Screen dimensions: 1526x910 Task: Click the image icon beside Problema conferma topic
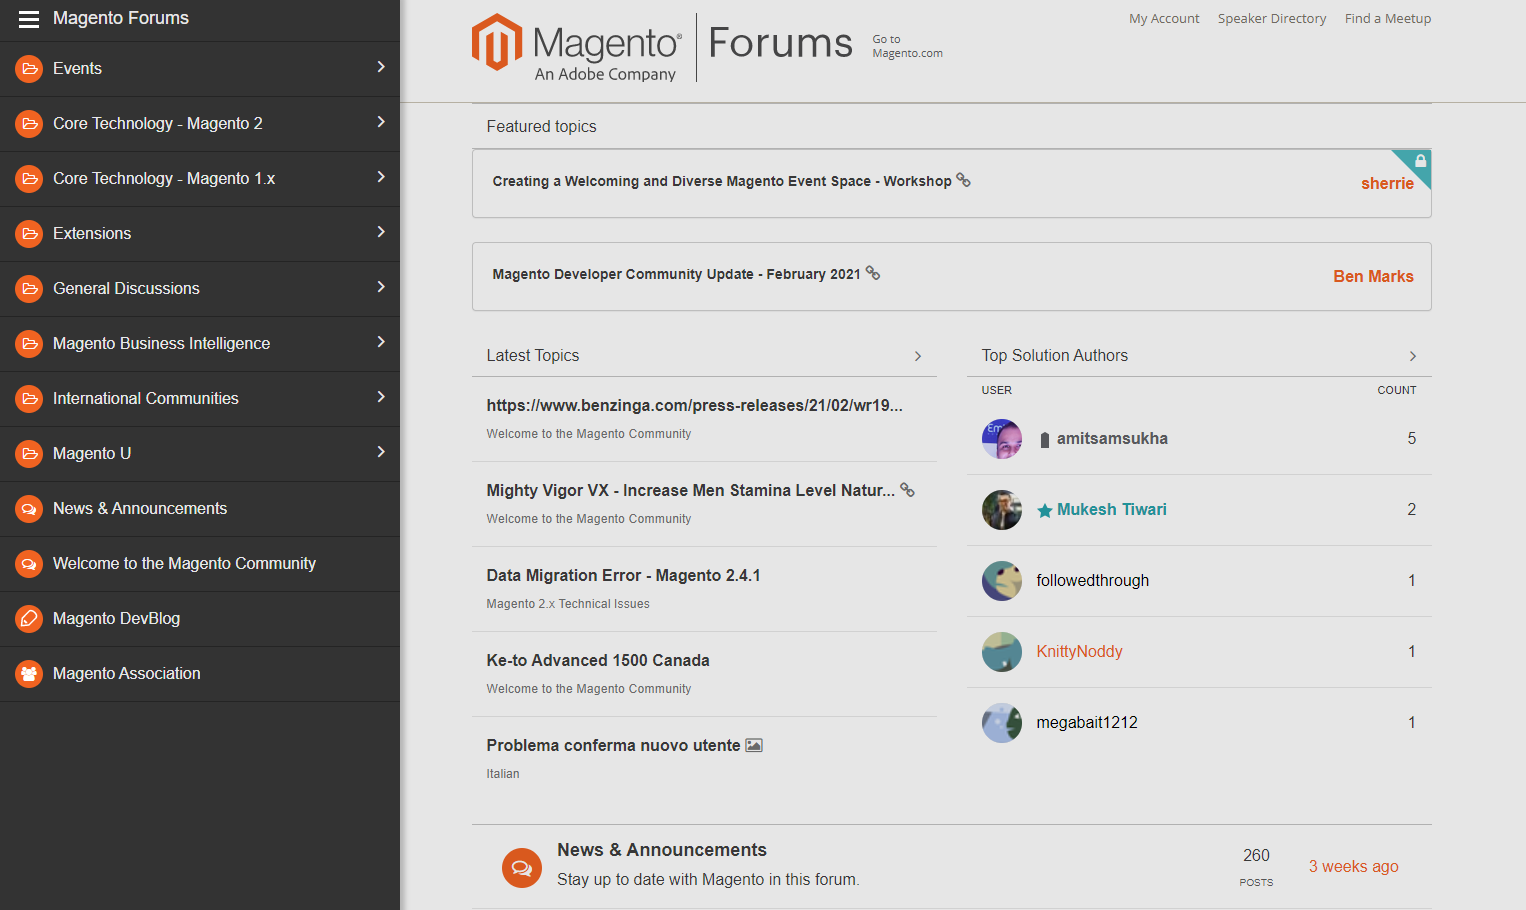pyautogui.click(x=754, y=745)
